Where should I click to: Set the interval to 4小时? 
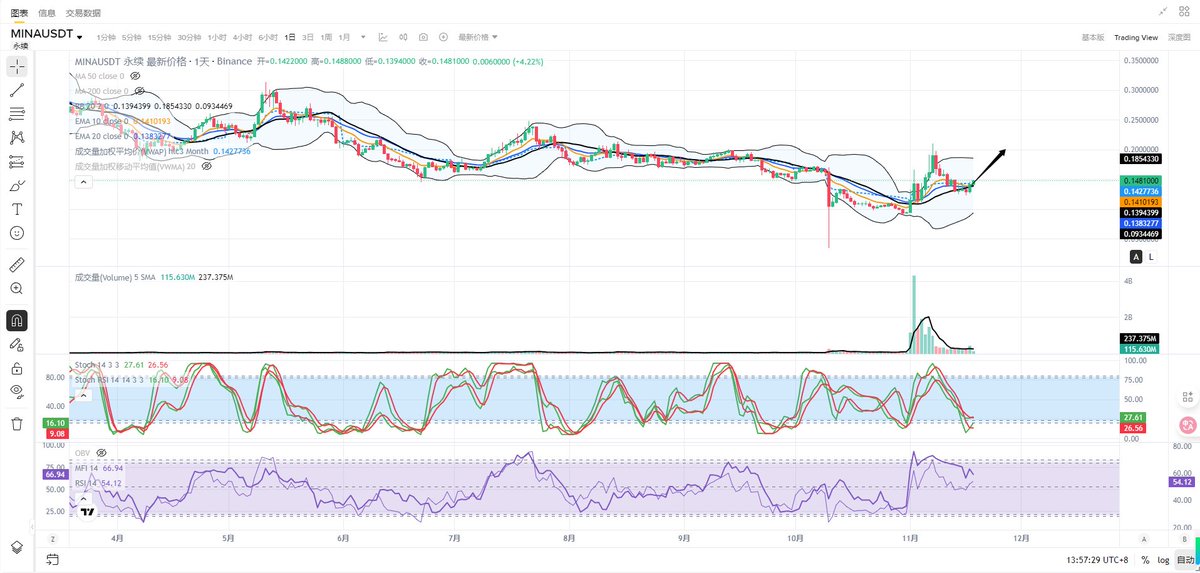tap(242, 37)
